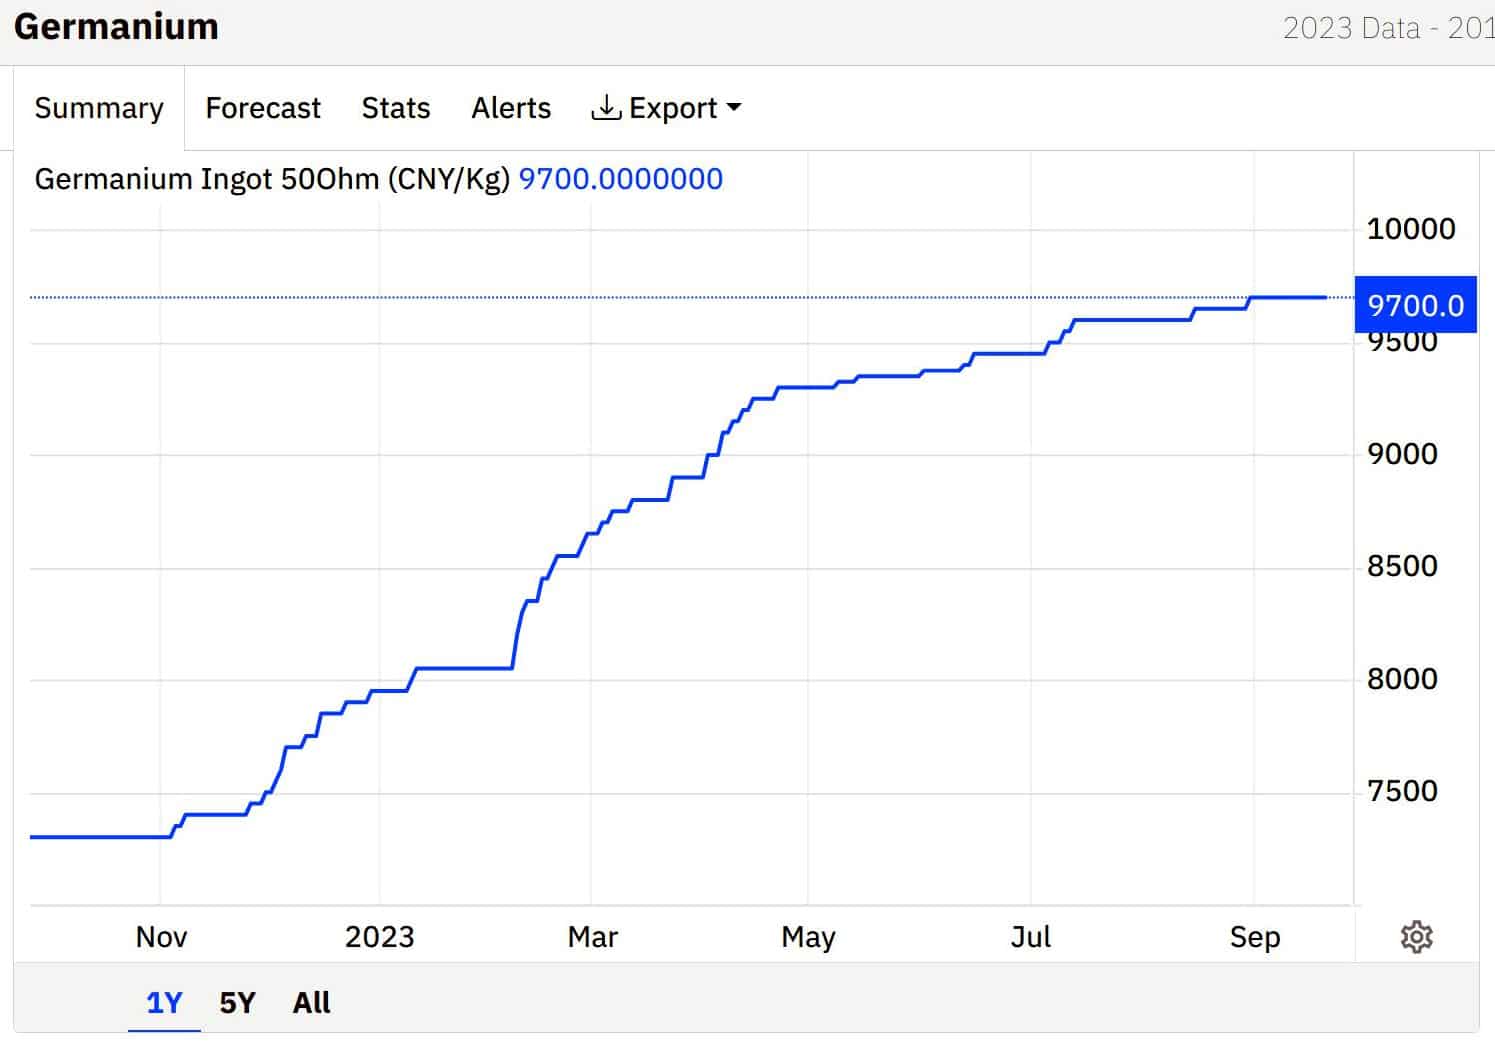Click the blue 9700.0000000 value text

point(621,179)
